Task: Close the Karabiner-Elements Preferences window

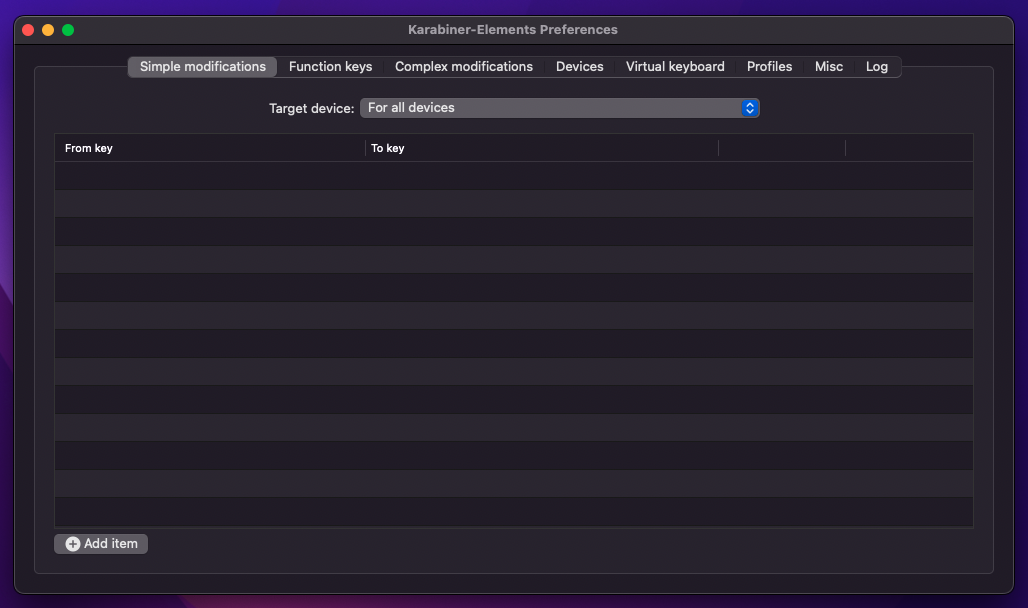Action: [x=28, y=30]
